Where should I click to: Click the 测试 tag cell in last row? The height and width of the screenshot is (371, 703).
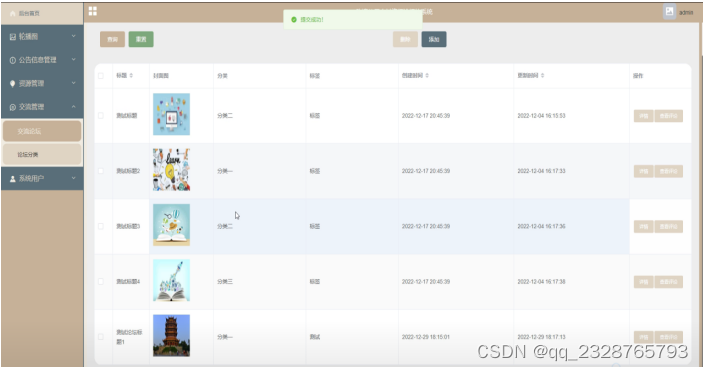coord(315,337)
